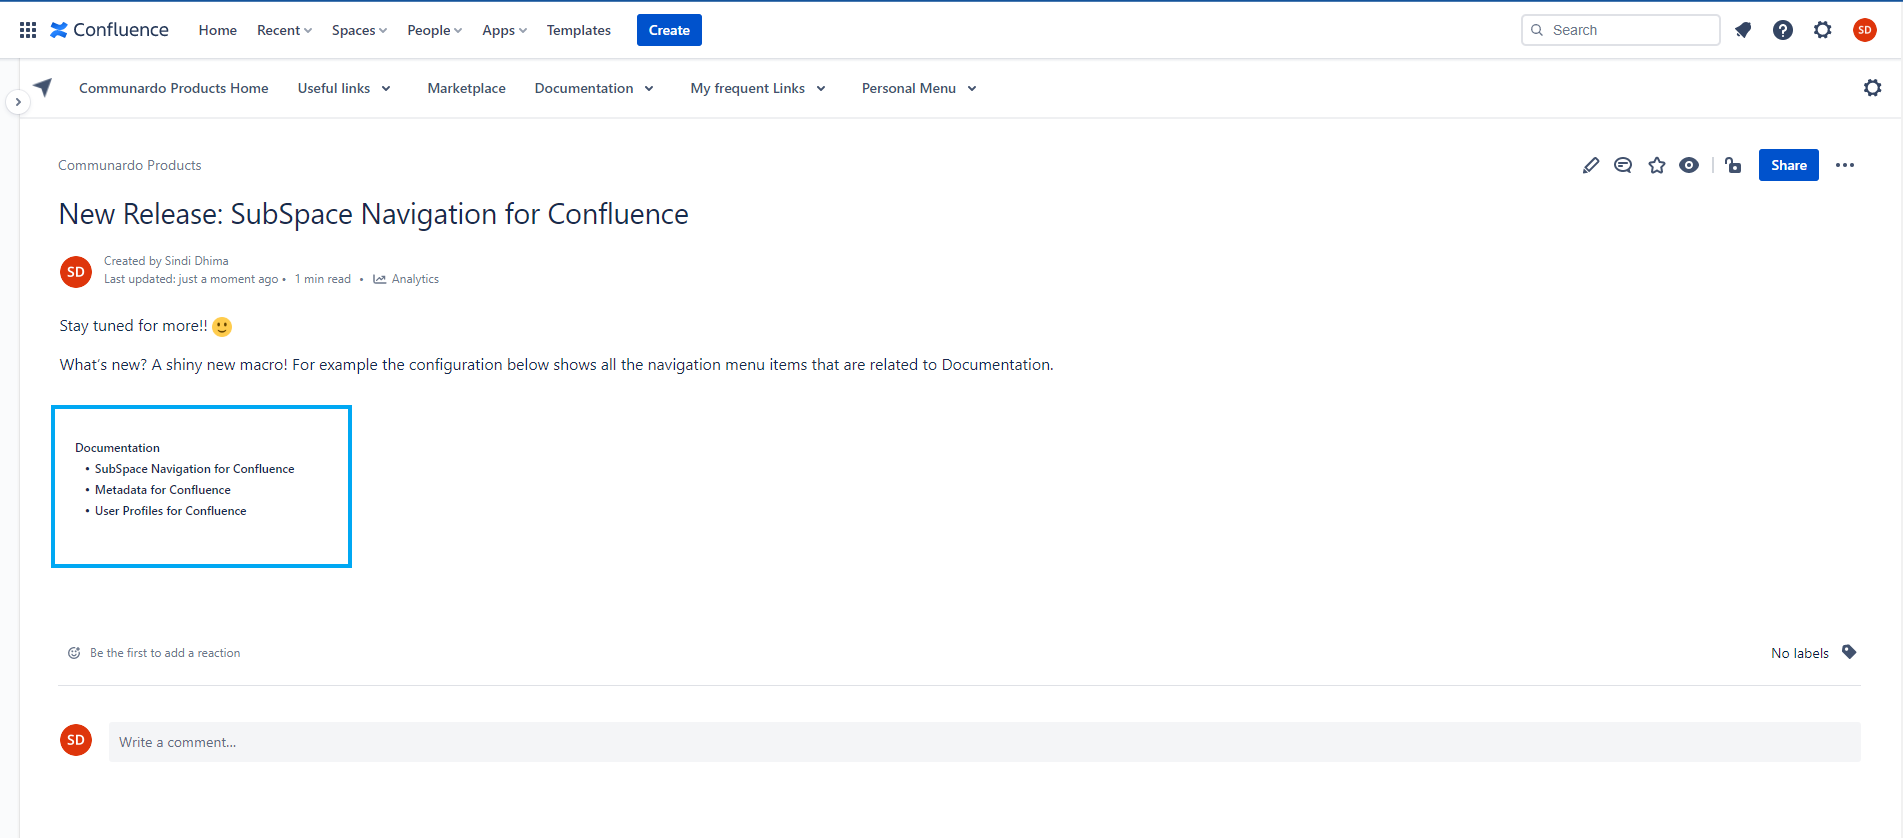Toggle watching this page eye icon

[x=1689, y=165]
